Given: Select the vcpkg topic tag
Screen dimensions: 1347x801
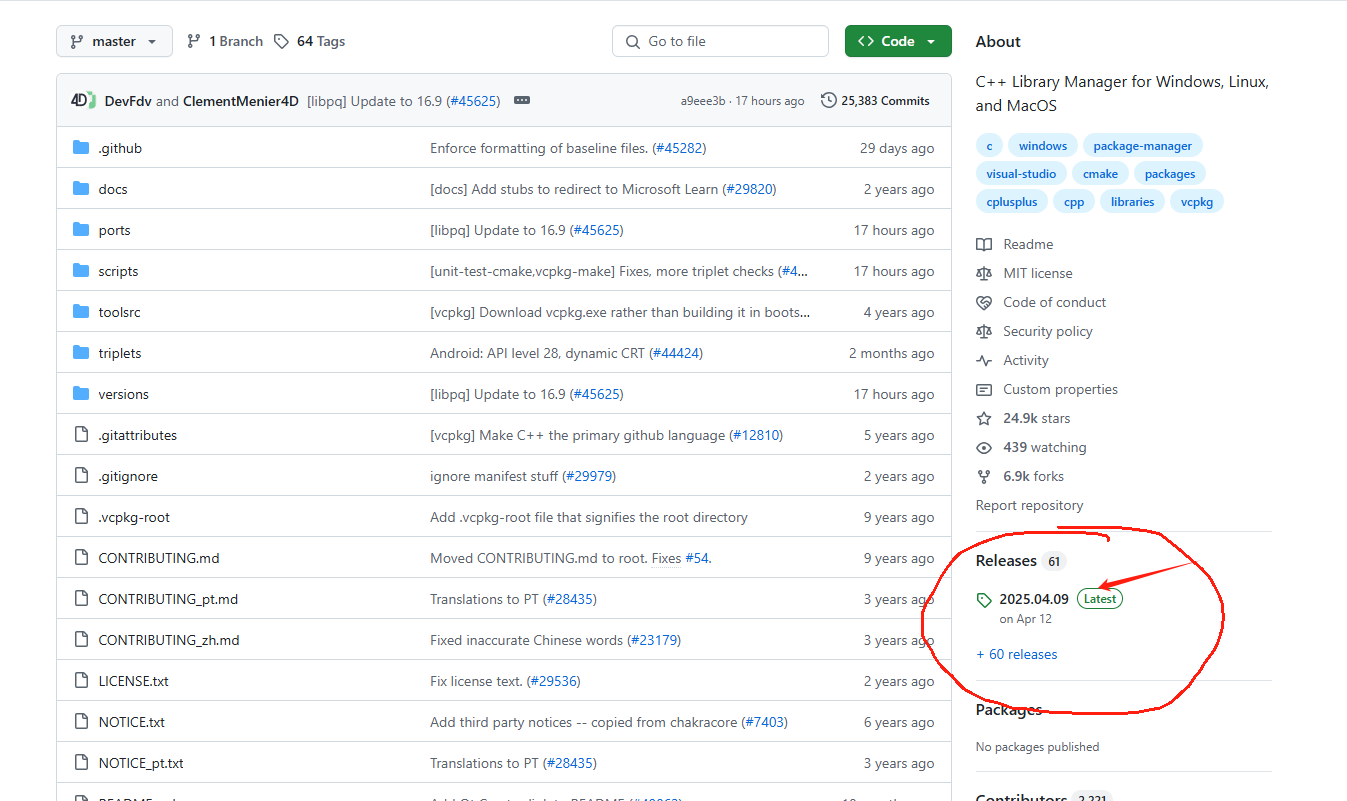Looking at the screenshot, I should coord(1196,202).
